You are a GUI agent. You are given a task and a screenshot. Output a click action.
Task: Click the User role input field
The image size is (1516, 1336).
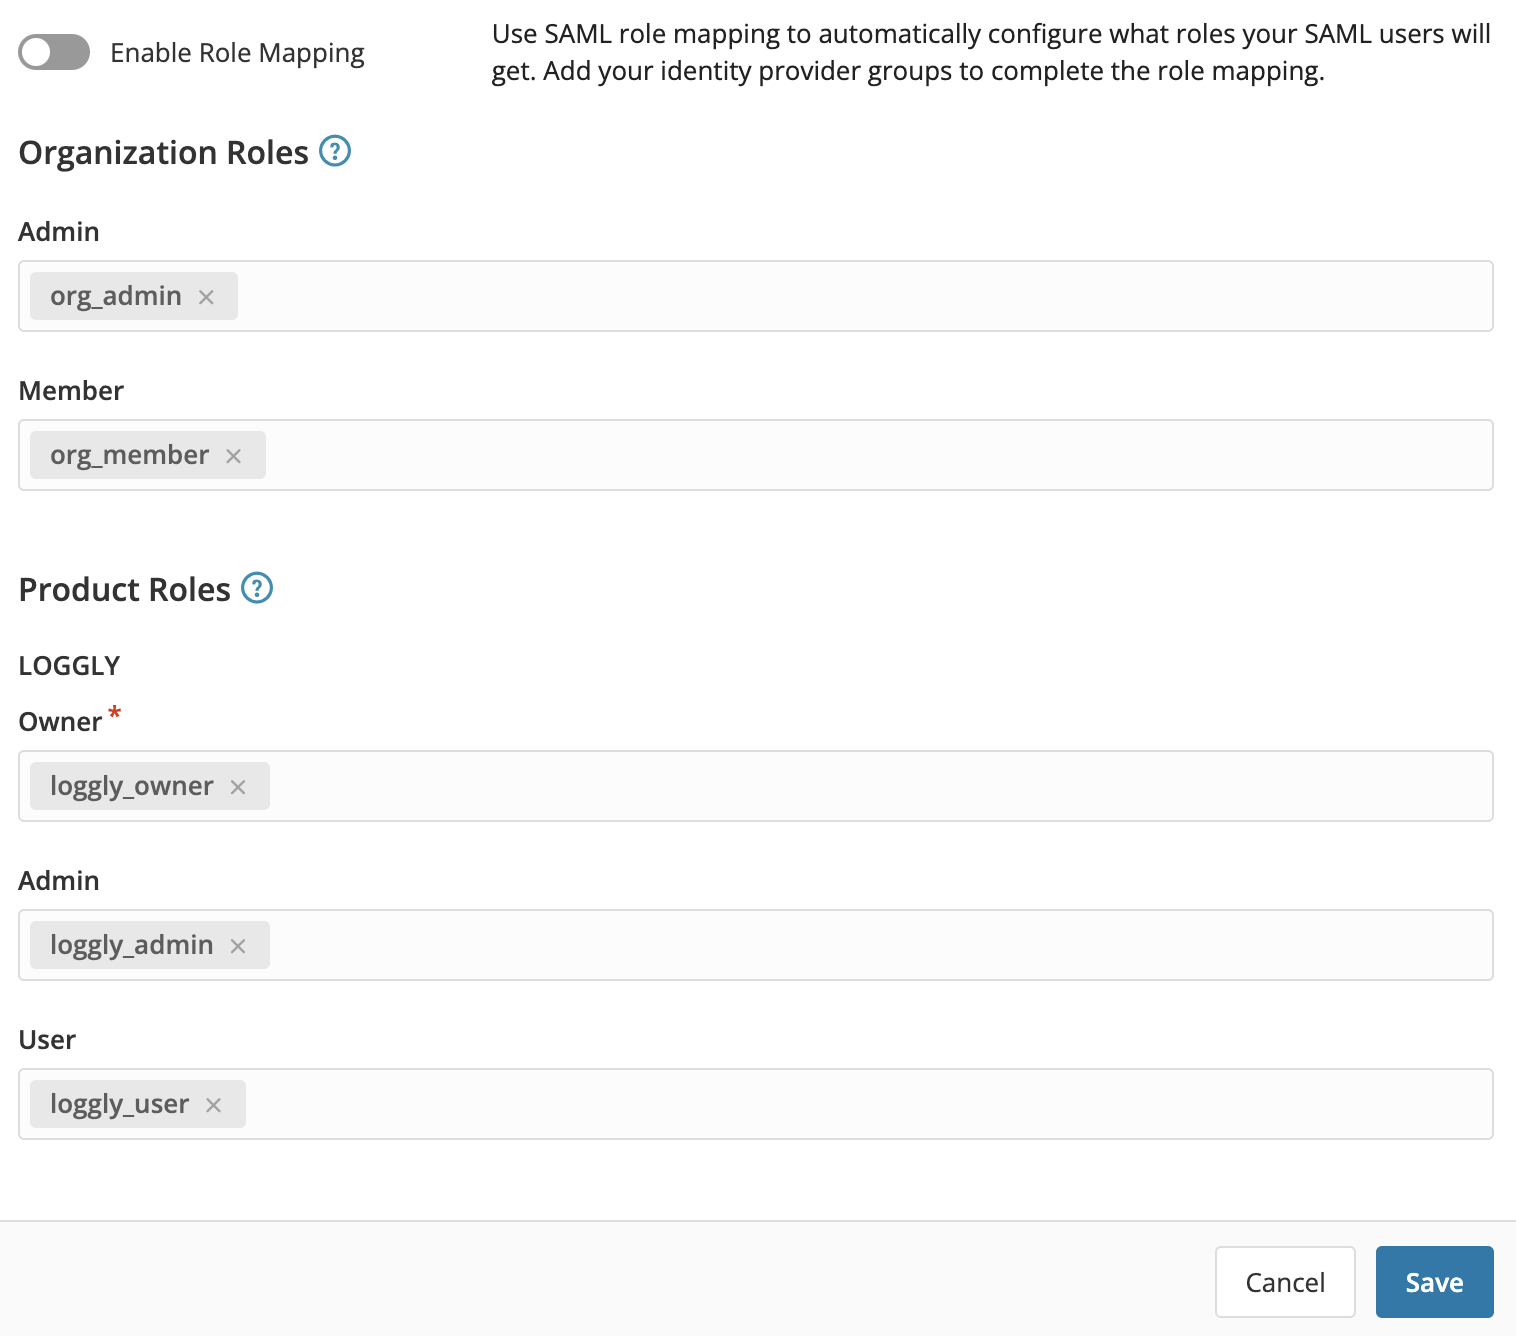[x=800, y=1104]
